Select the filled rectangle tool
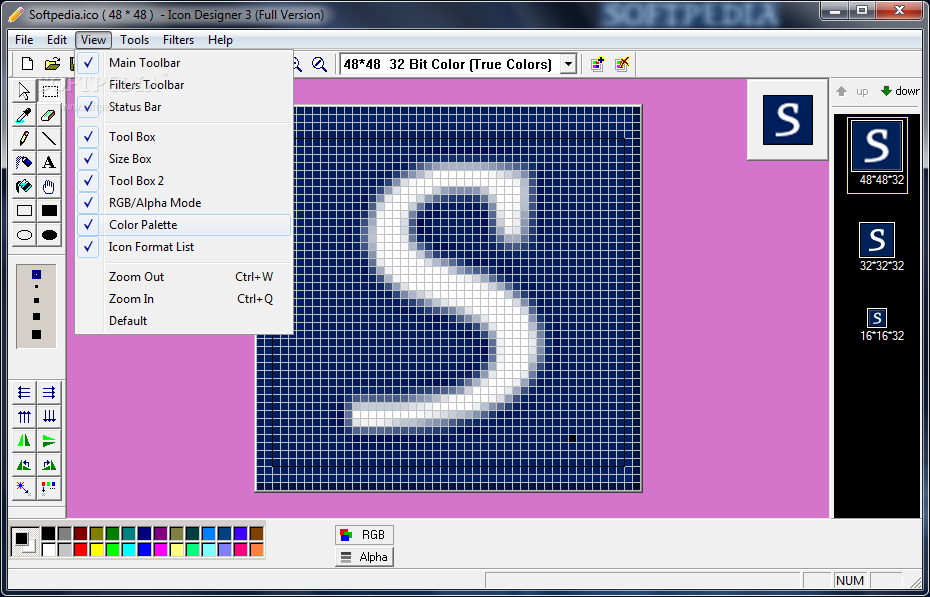930x597 pixels. pos(49,210)
